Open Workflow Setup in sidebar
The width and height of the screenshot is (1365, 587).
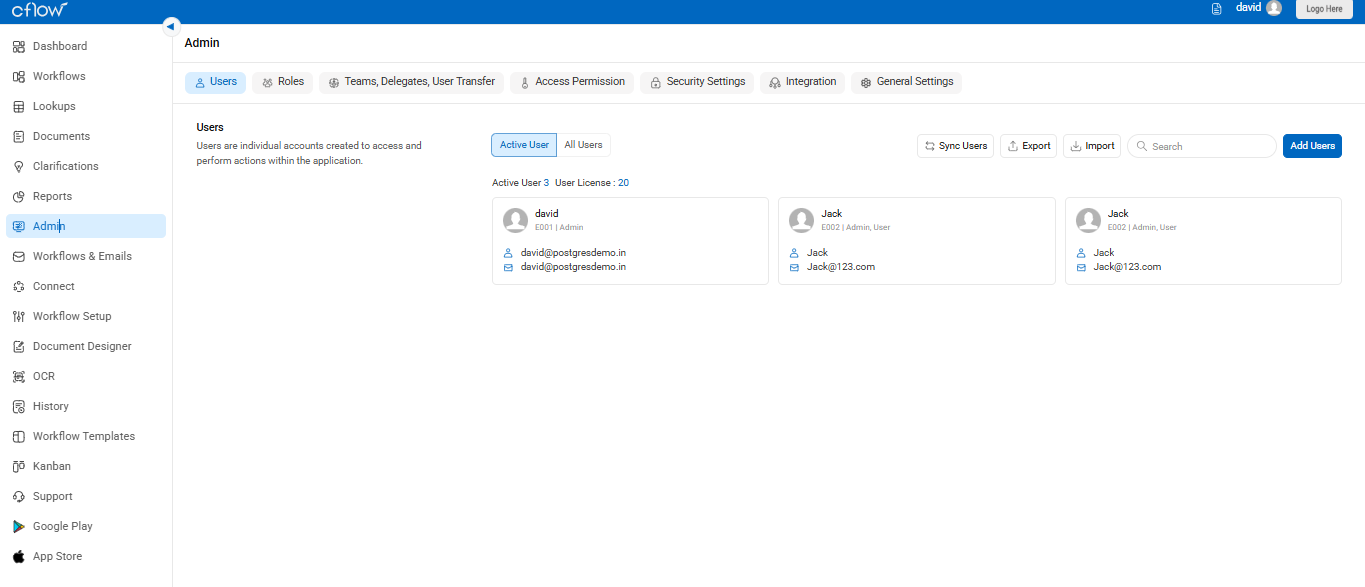(x=86, y=316)
